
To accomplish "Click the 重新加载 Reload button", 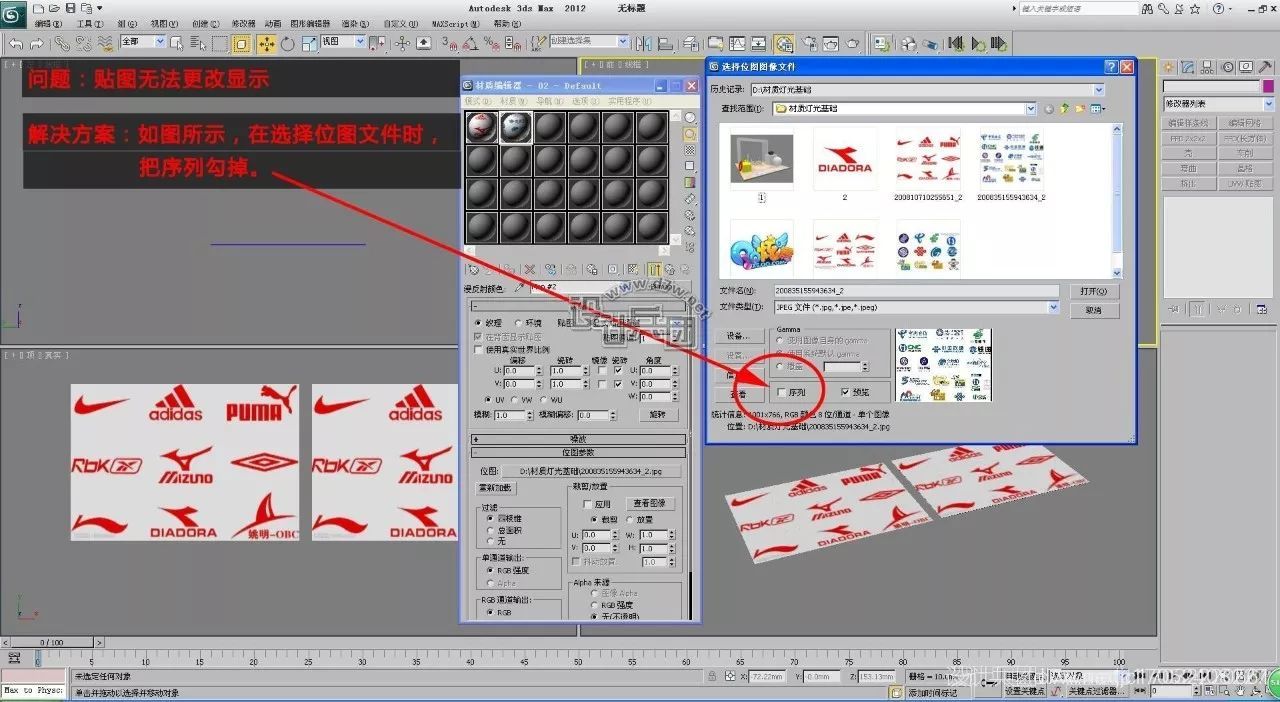I will click(x=495, y=488).
